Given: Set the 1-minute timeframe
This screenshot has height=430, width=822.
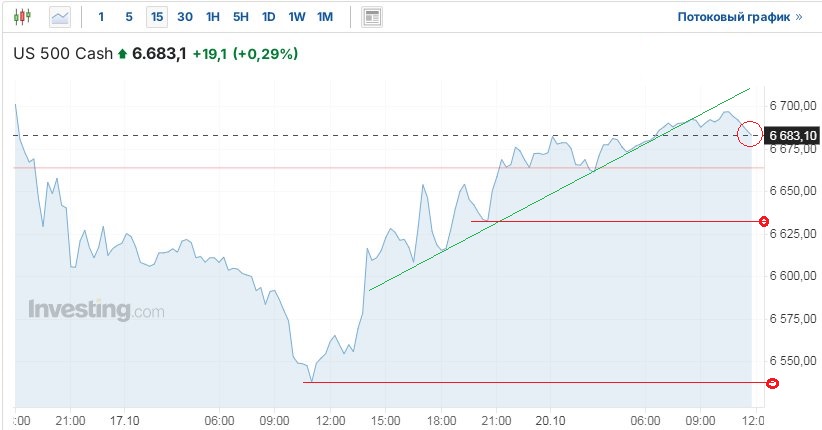Looking at the screenshot, I should pos(101,17).
